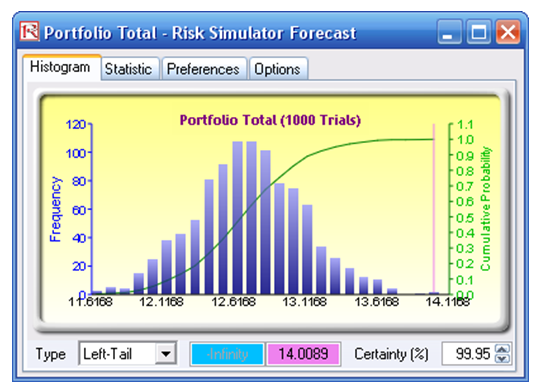
Task: Click the 13.6168 x-axis value
Action: tap(376, 302)
